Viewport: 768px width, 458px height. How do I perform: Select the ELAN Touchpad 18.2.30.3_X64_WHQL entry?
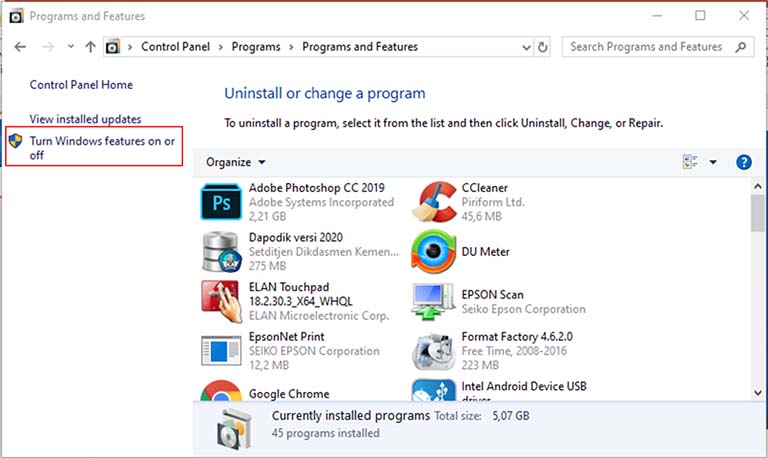(301, 294)
